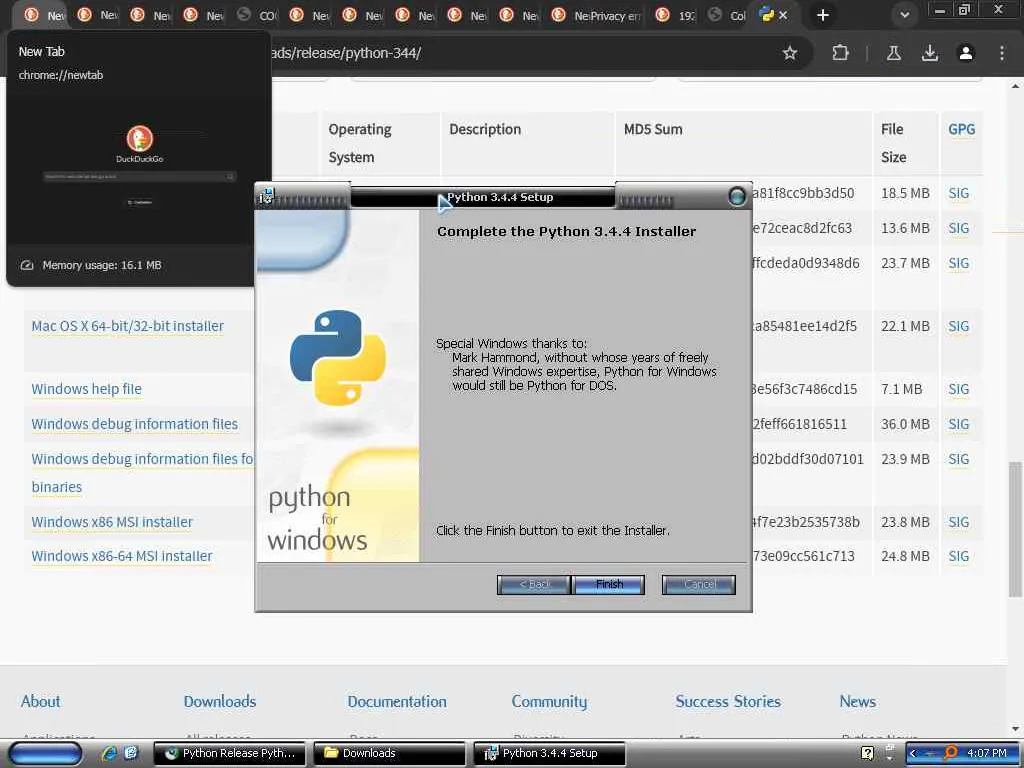Screen dimensions: 1024x768
Task: Open the Chrome Labs flask icon
Action: point(893,53)
